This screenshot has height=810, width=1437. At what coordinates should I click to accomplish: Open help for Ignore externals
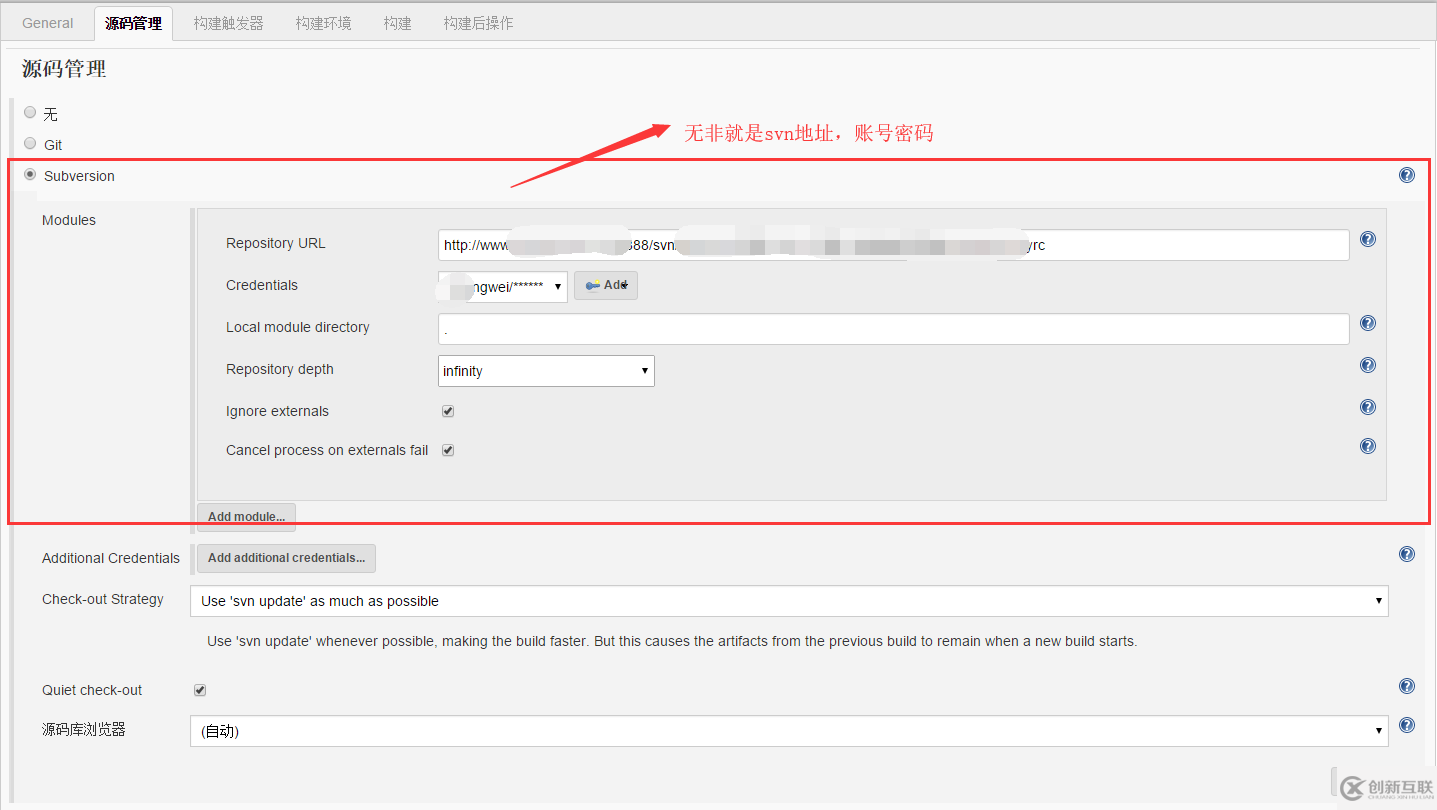[x=1368, y=407]
